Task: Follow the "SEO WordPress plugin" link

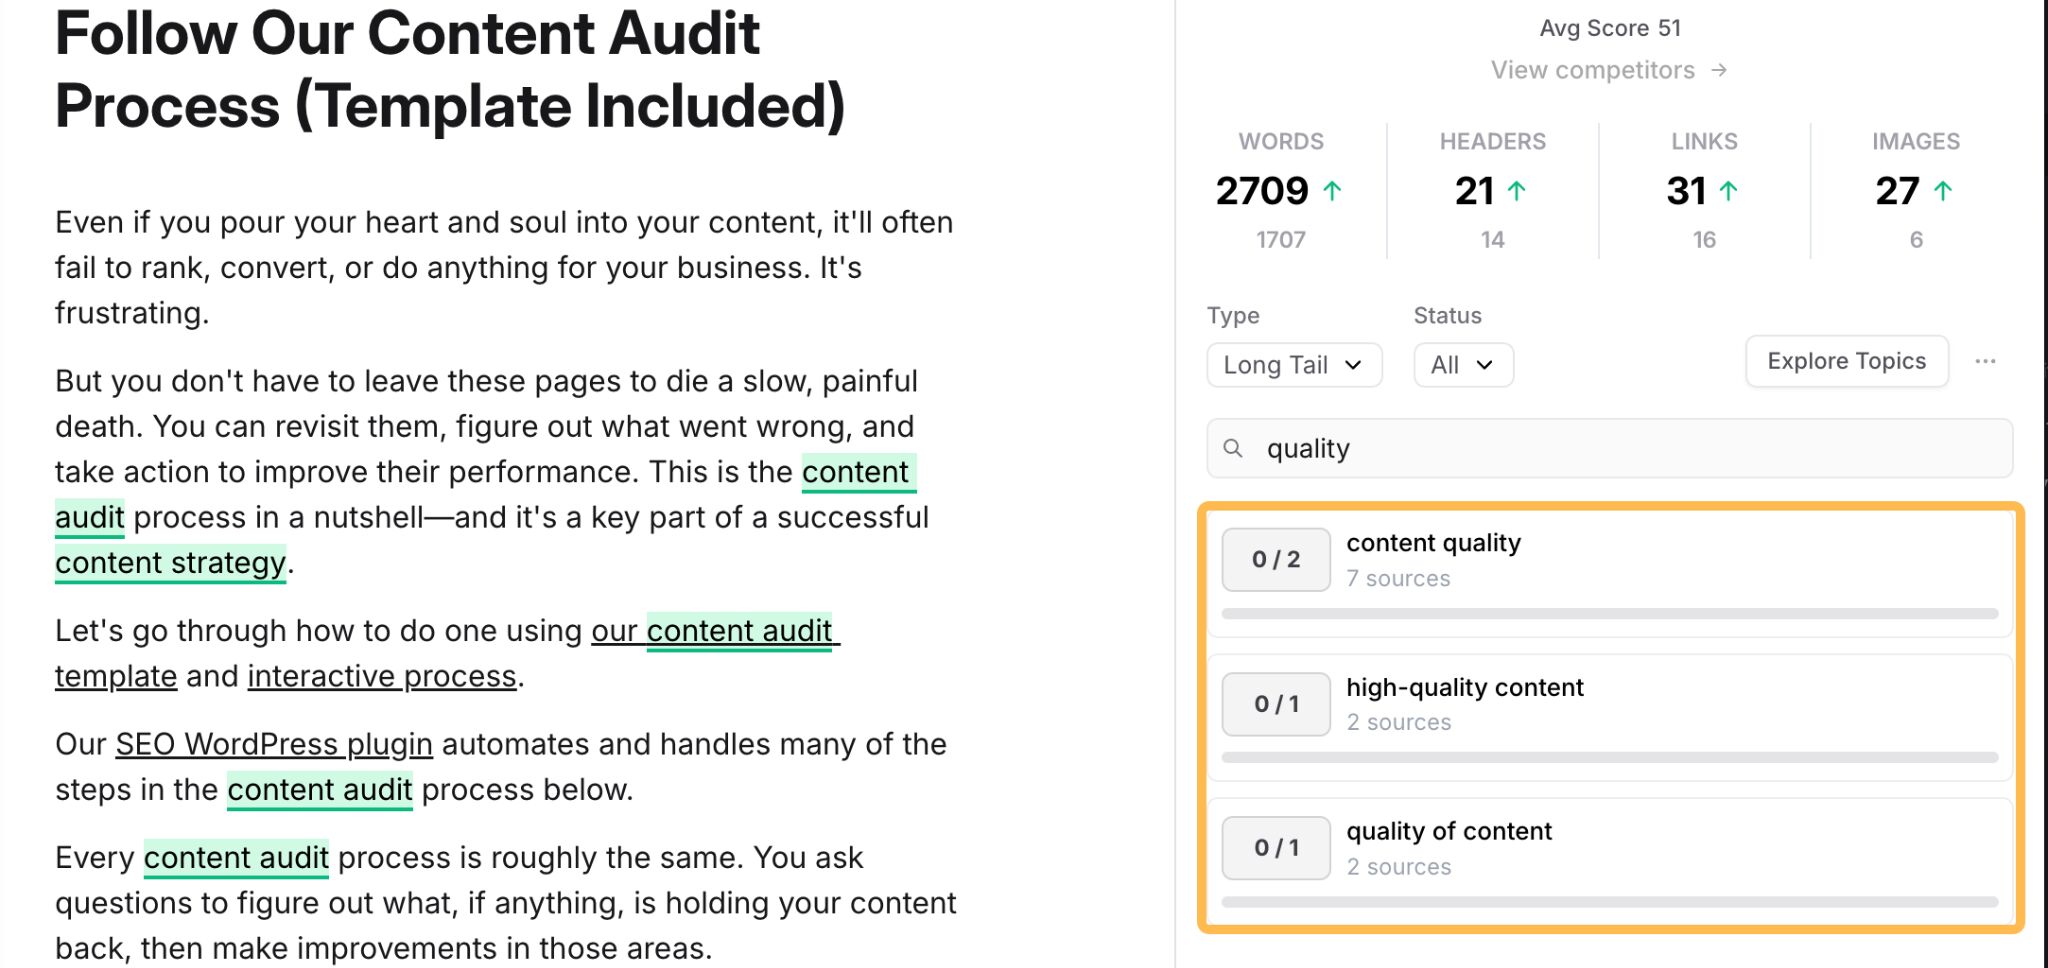Action: (274, 745)
